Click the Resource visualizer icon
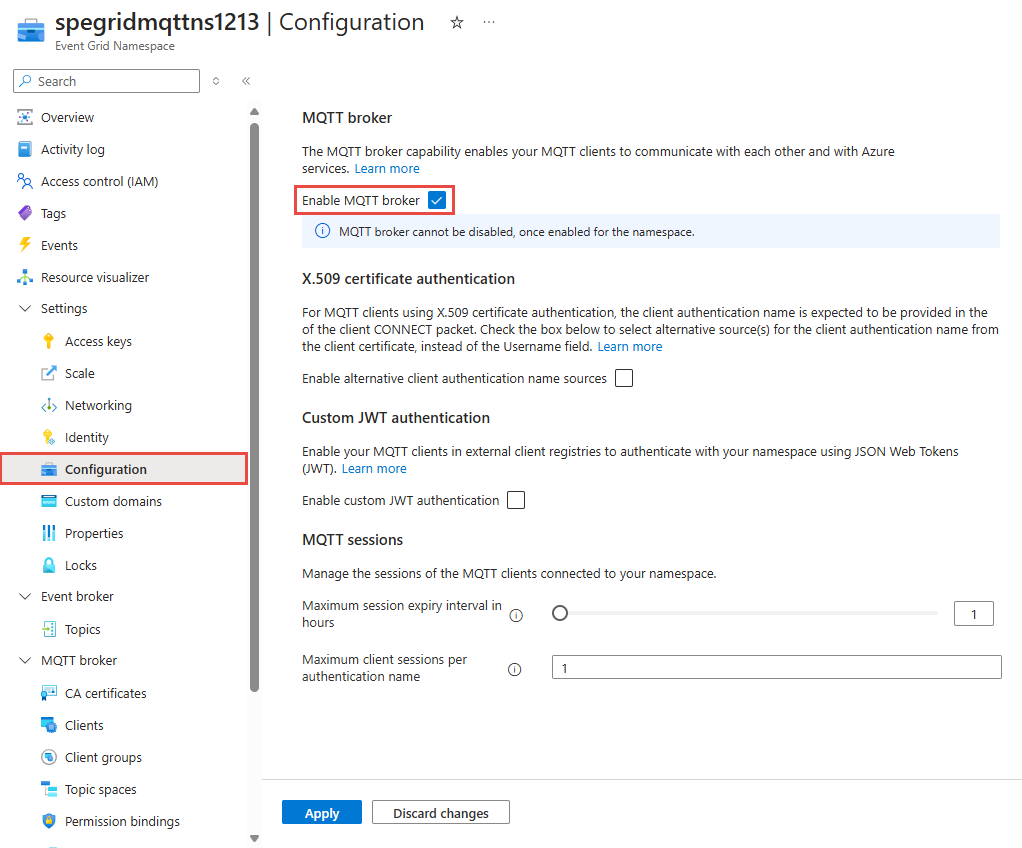This screenshot has width=1022, height=848. coord(25,277)
